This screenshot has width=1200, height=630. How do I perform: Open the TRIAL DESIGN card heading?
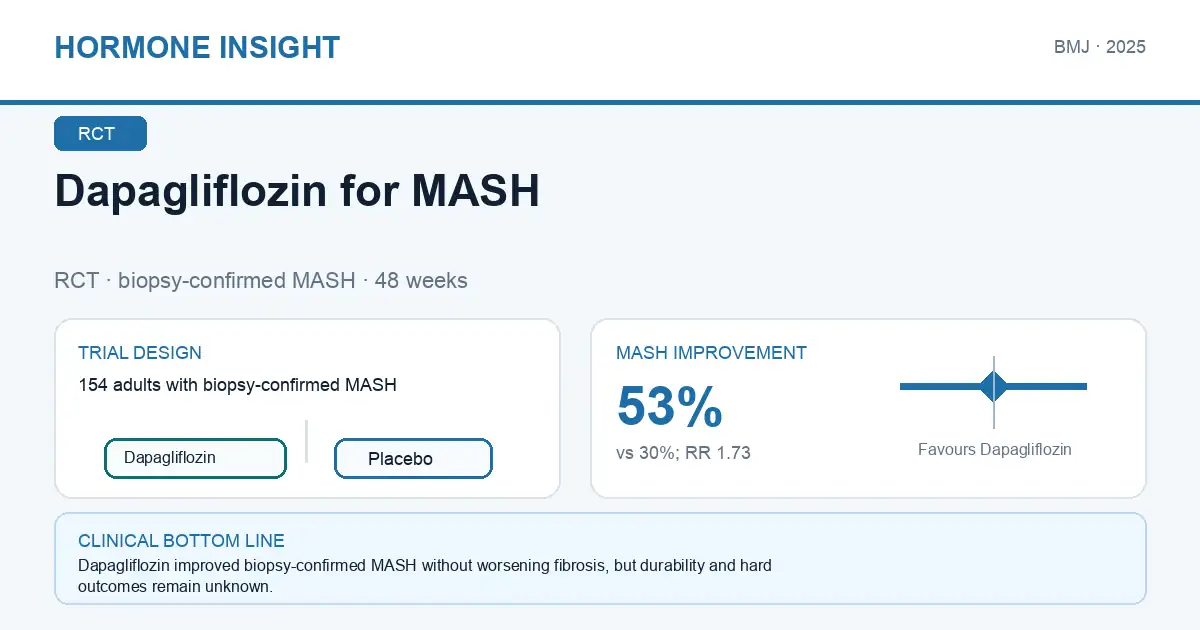pyautogui.click(x=140, y=353)
